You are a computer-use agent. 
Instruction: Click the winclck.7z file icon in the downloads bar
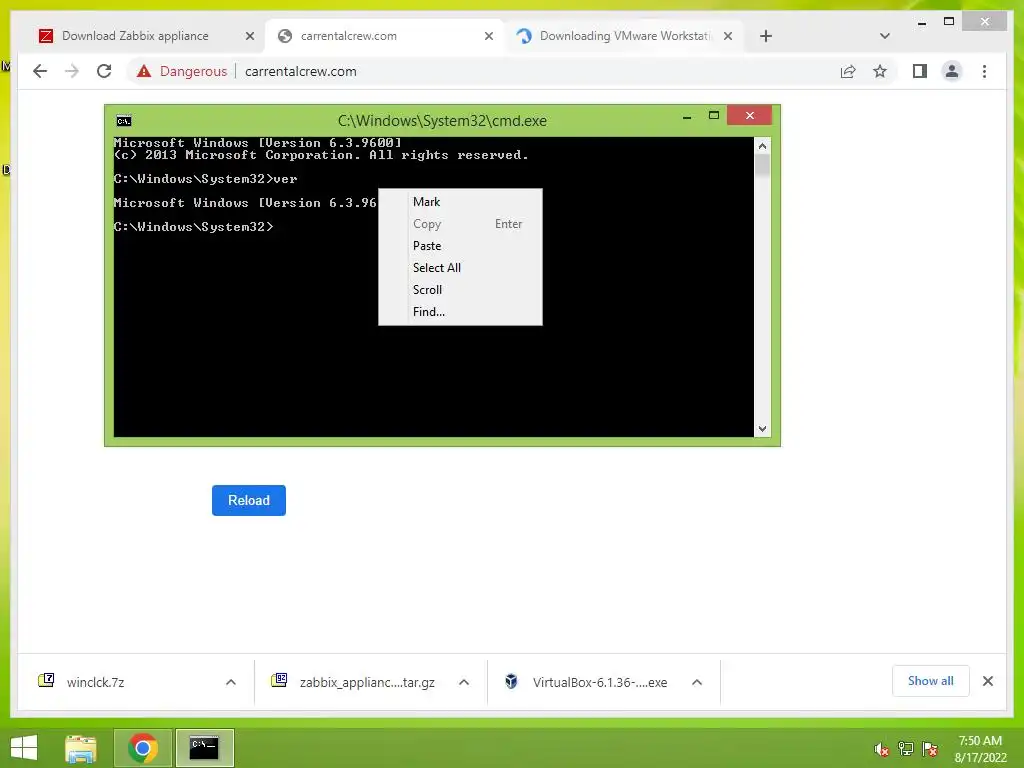coord(46,680)
